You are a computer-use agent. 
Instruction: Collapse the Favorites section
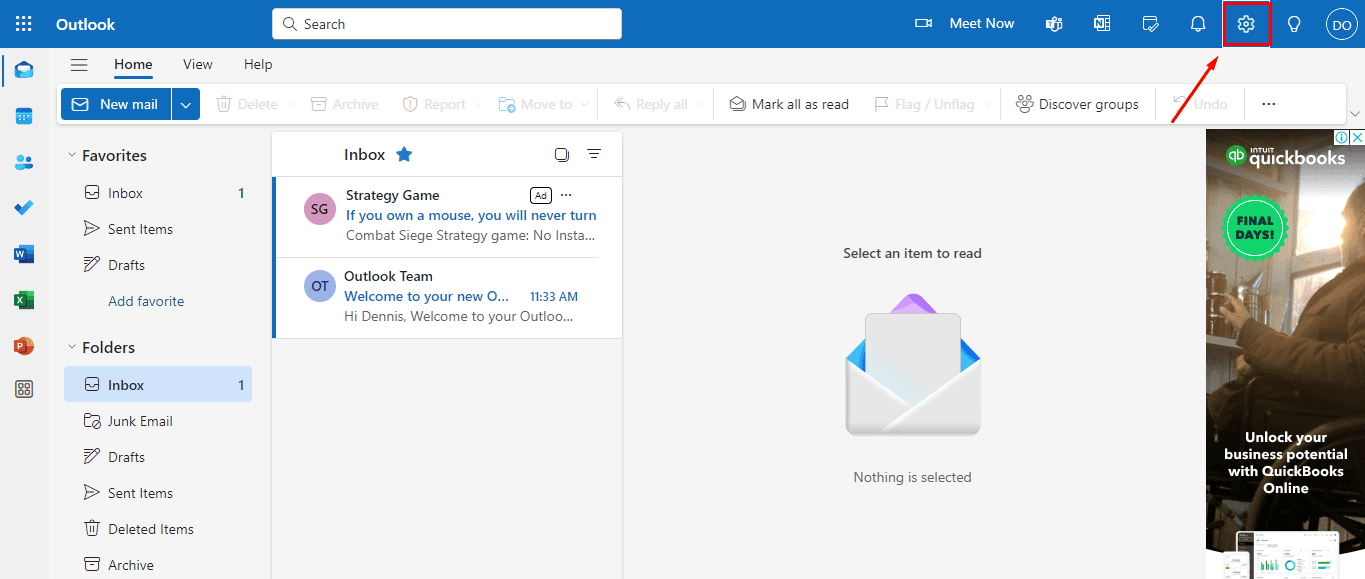point(72,155)
